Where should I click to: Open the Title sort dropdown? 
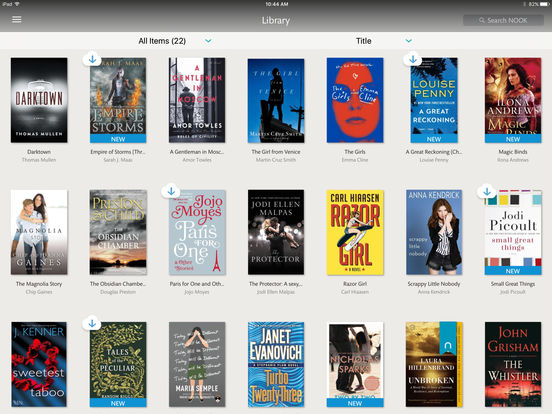pos(383,41)
